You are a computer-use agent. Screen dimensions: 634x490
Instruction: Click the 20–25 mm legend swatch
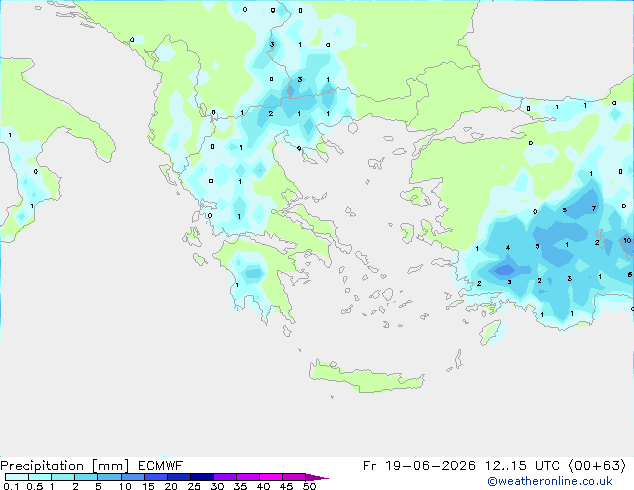pyautogui.click(x=178, y=477)
